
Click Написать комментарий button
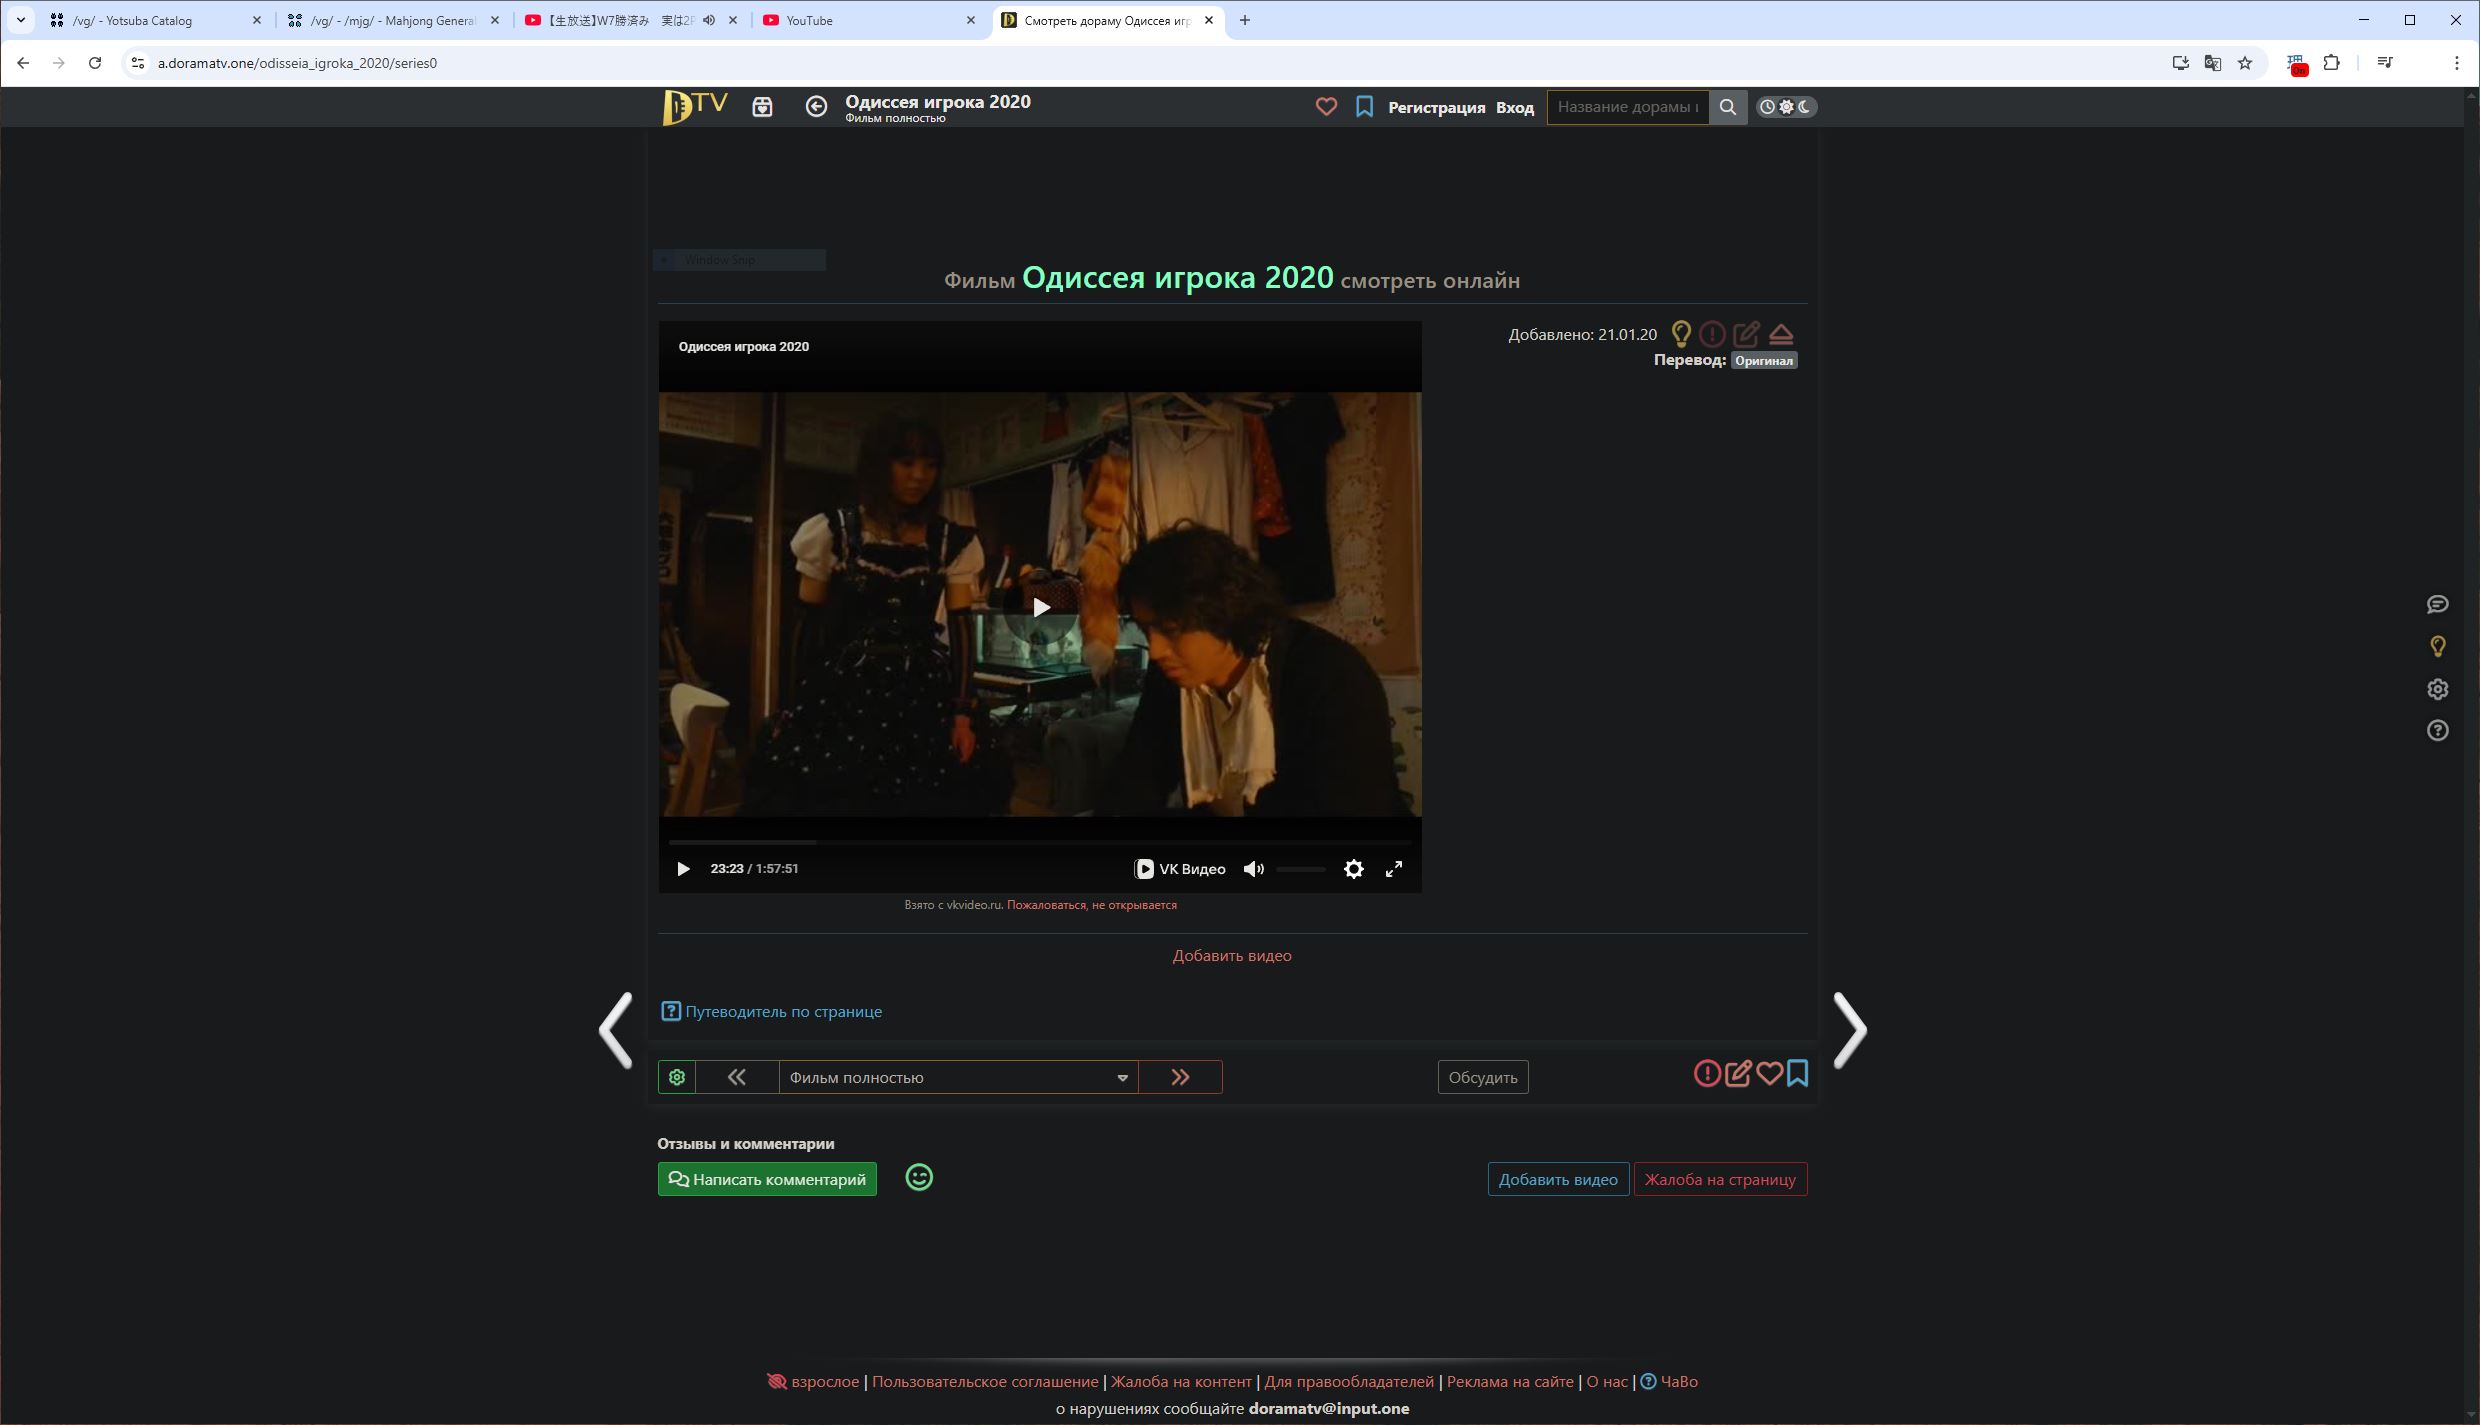click(767, 1179)
